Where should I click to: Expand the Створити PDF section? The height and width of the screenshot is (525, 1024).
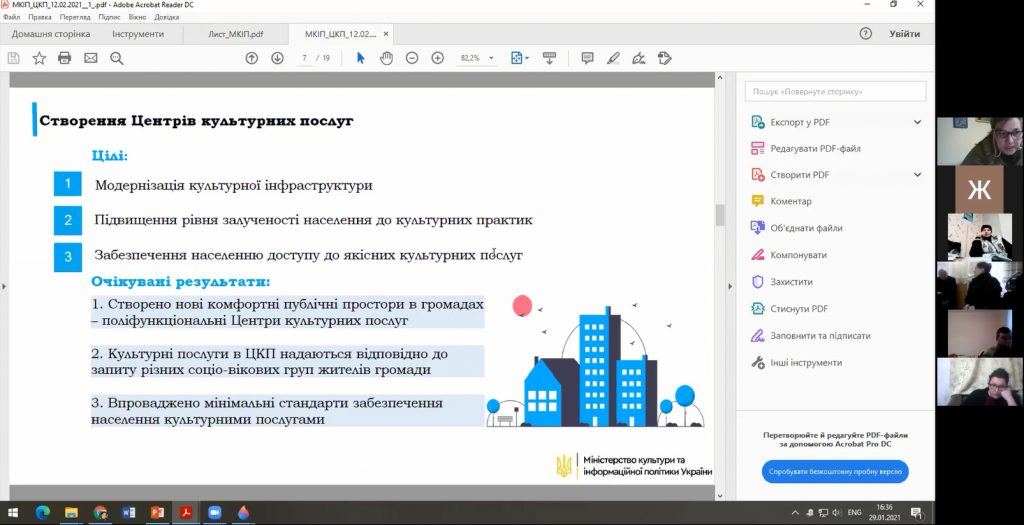[x=917, y=175]
